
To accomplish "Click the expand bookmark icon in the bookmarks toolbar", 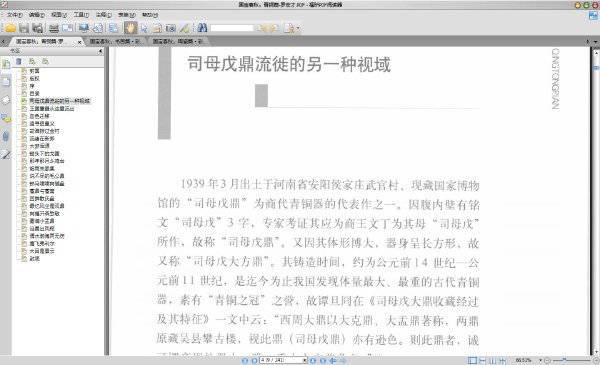I will pos(32,61).
